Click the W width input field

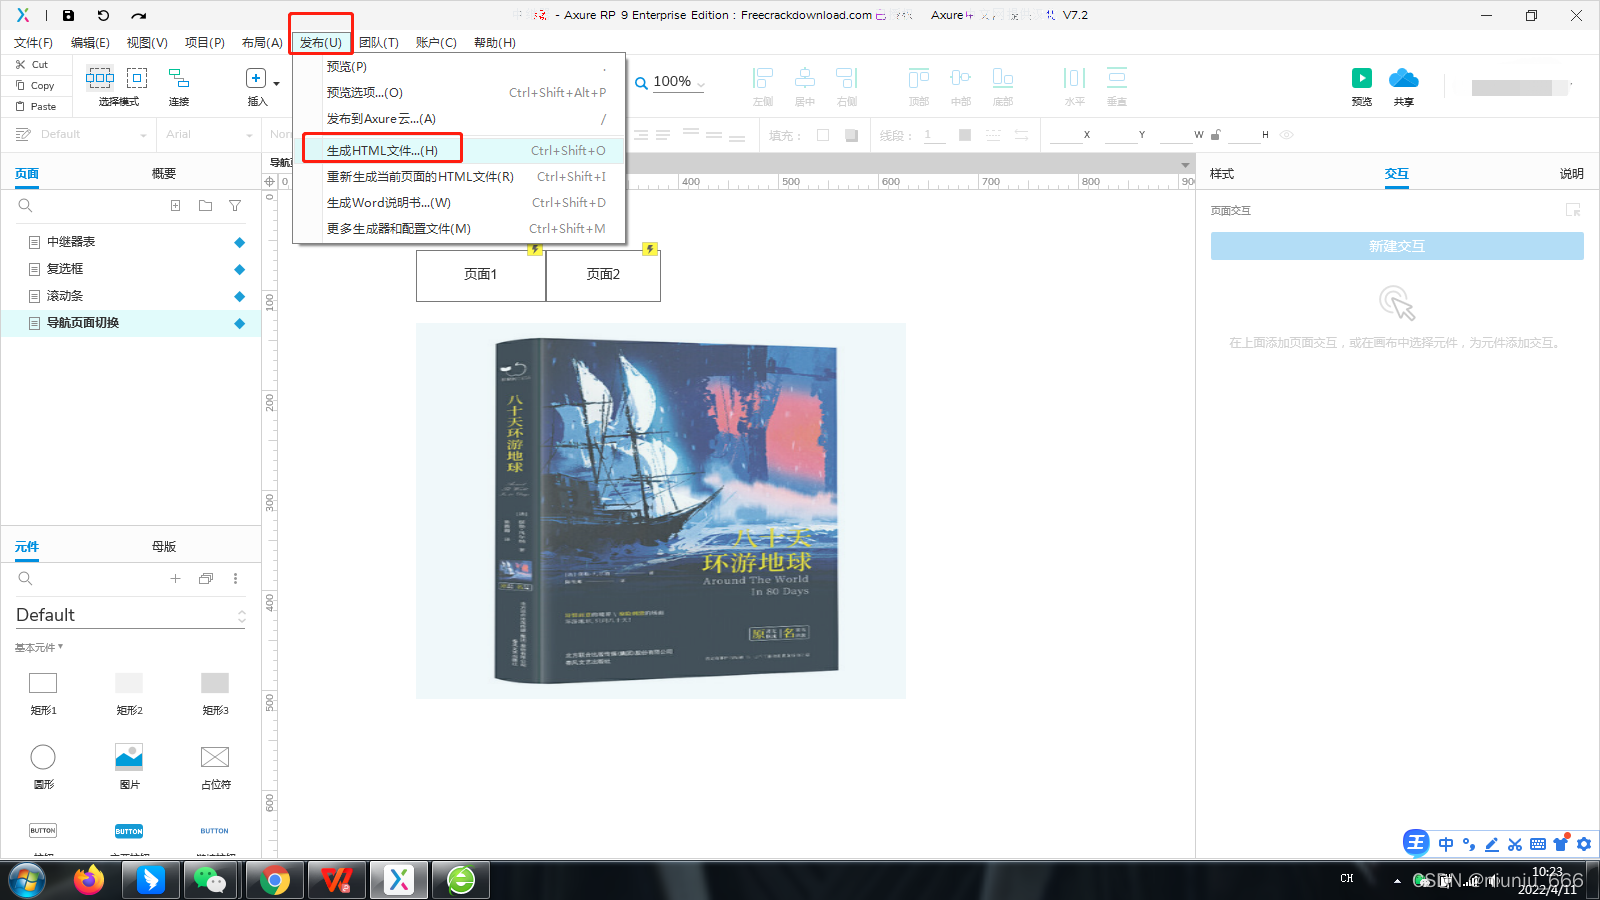1176,135
